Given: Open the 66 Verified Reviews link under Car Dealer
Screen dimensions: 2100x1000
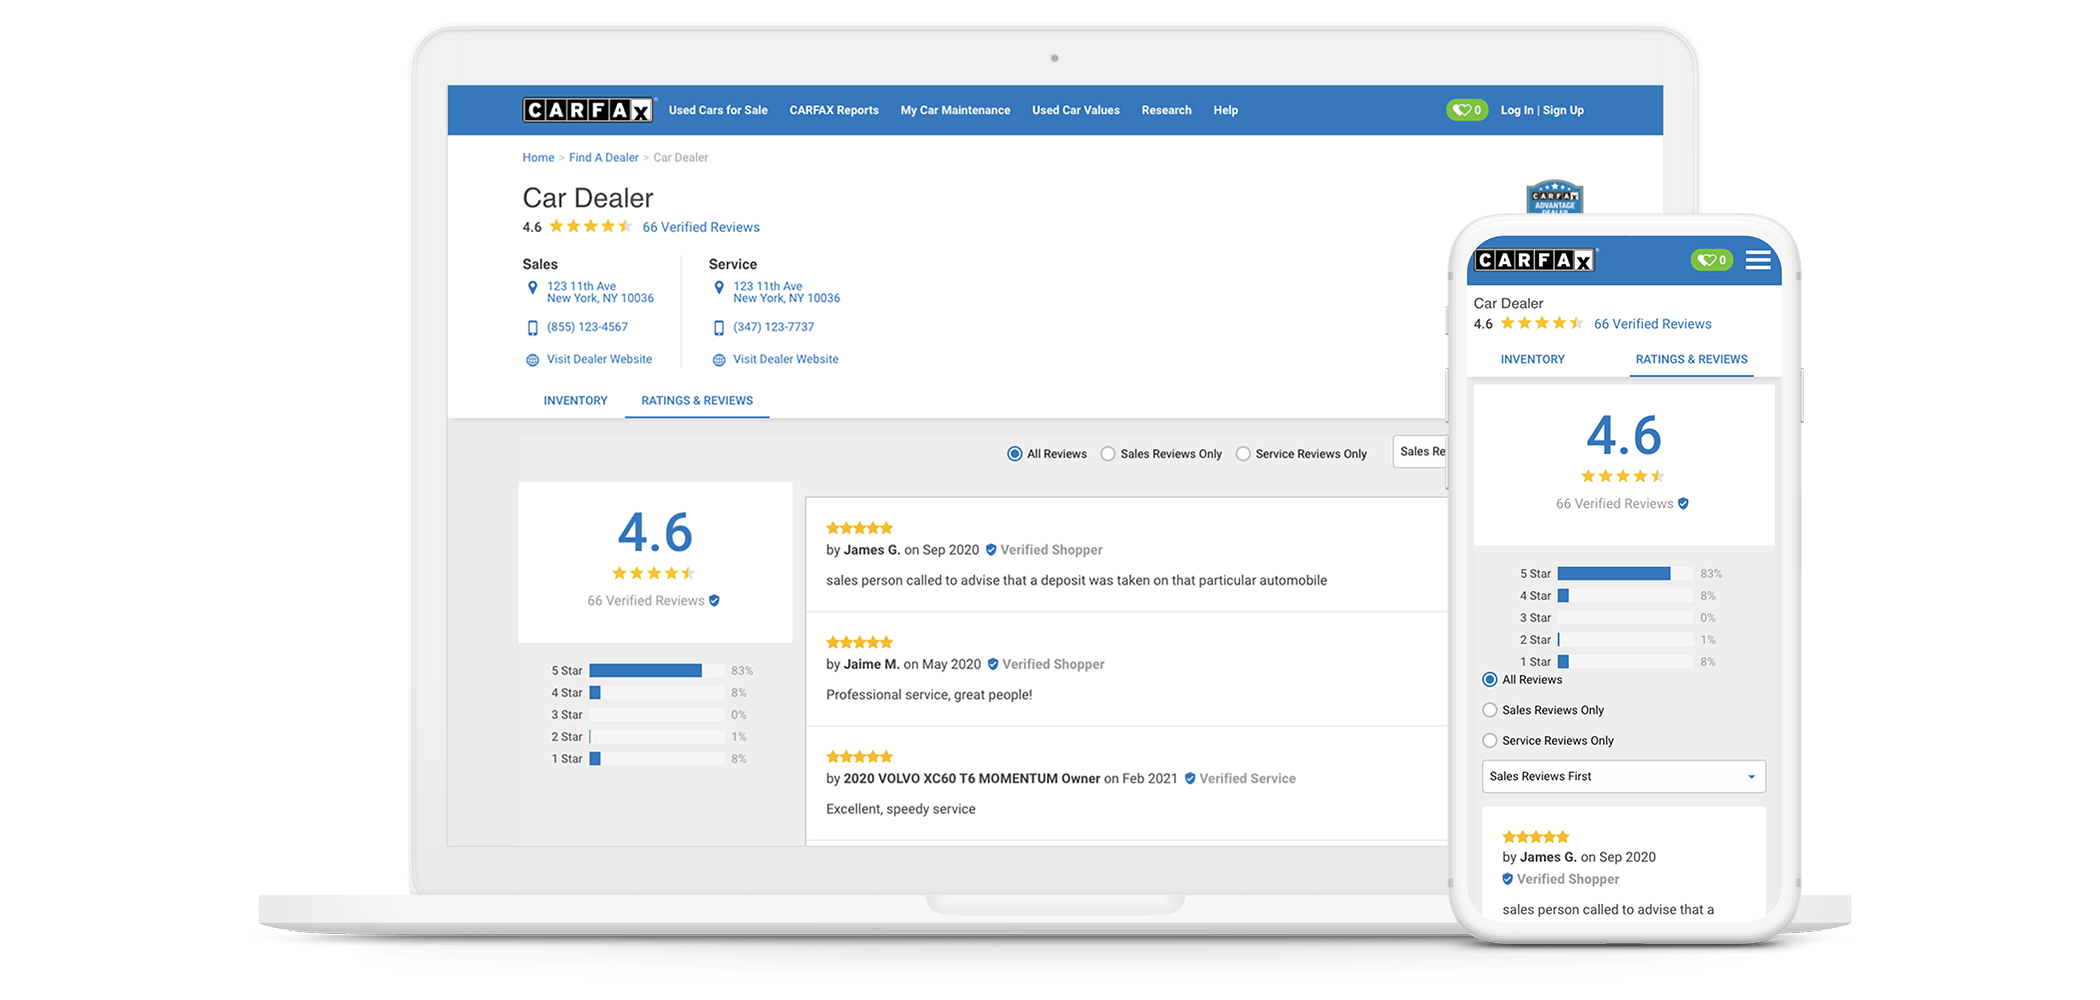Looking at the screenshot, I should coord(700,227).
